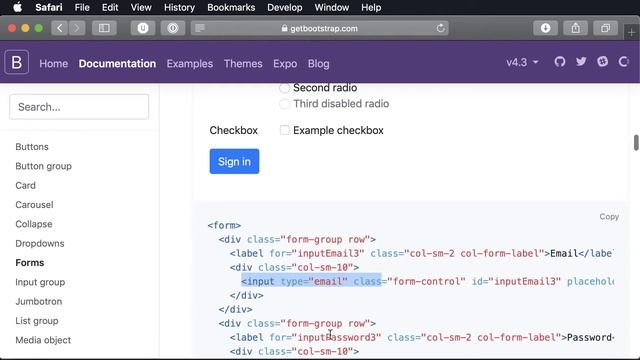Open Input group in the sidebar

(x=40, y=282)
